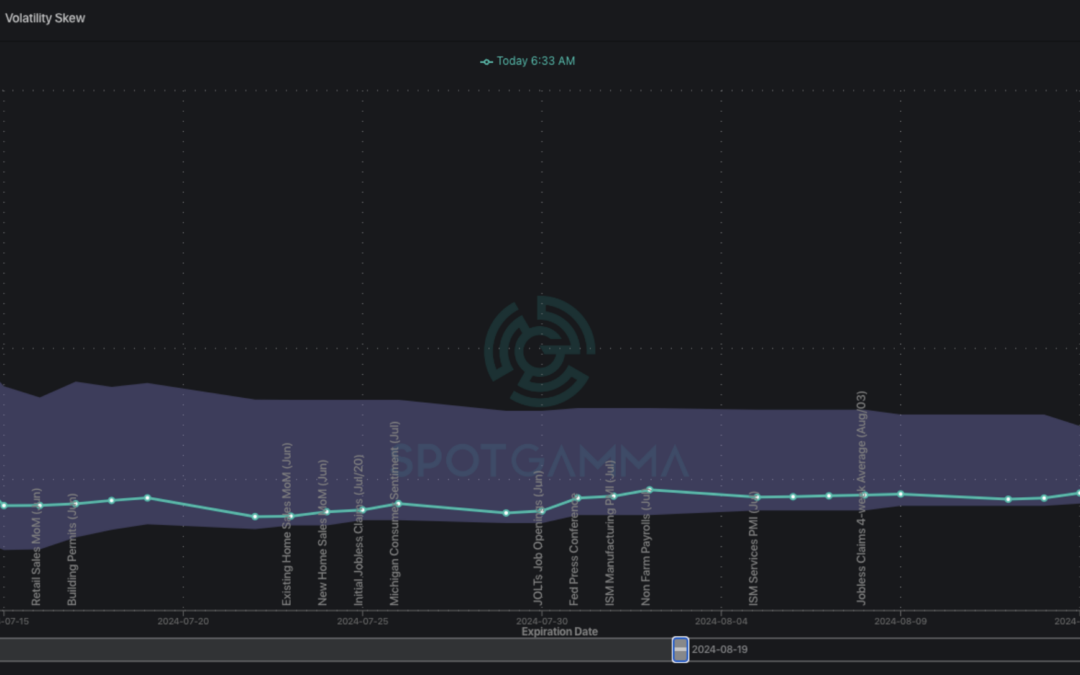Screen dimensions: 1080x675
Task: Click the Jobless Claims 4-week Average (Aug/03) label
Action: [861, 498]
